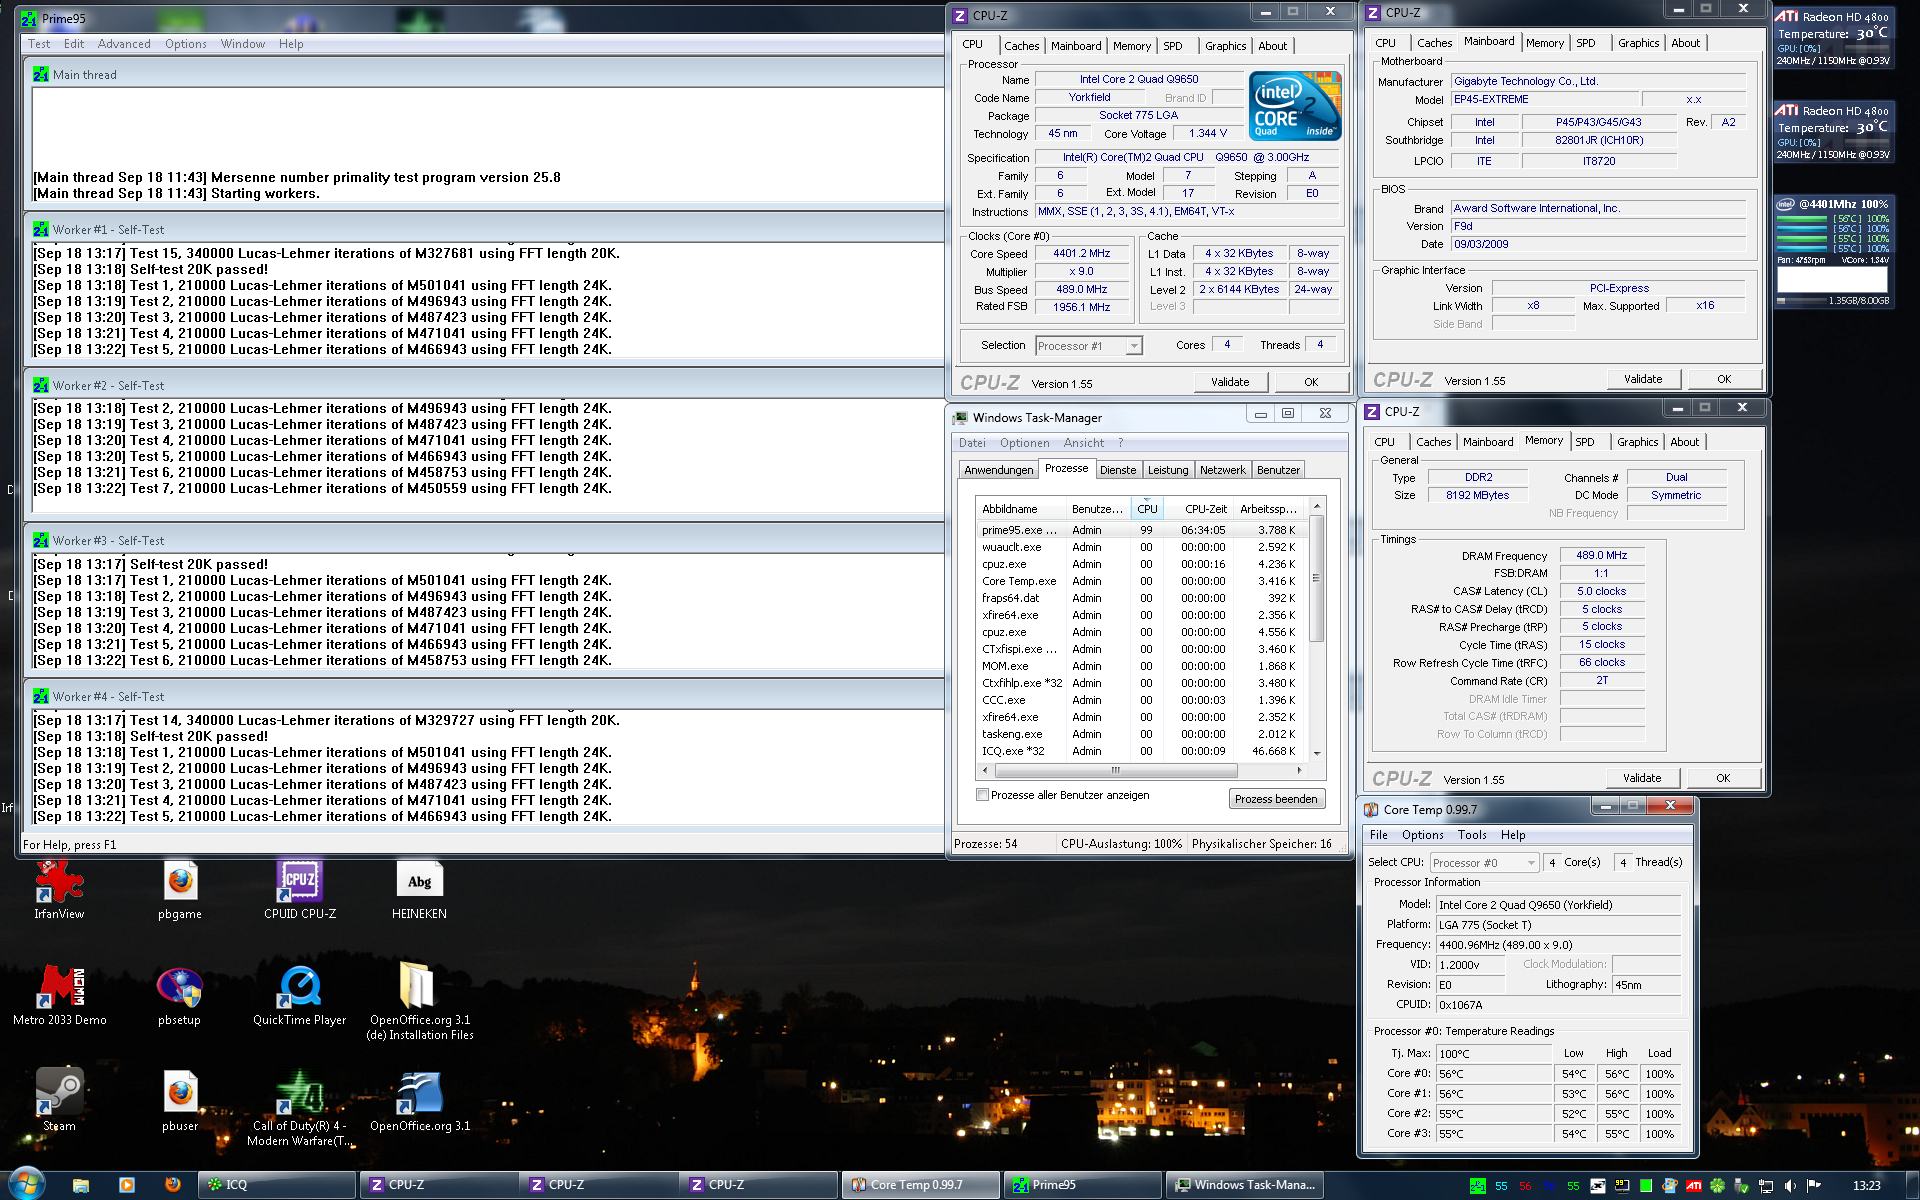Open the IrfanView desktop shortcut
The width and height of the screenshot is (1920, 1200).
point(59,890)
